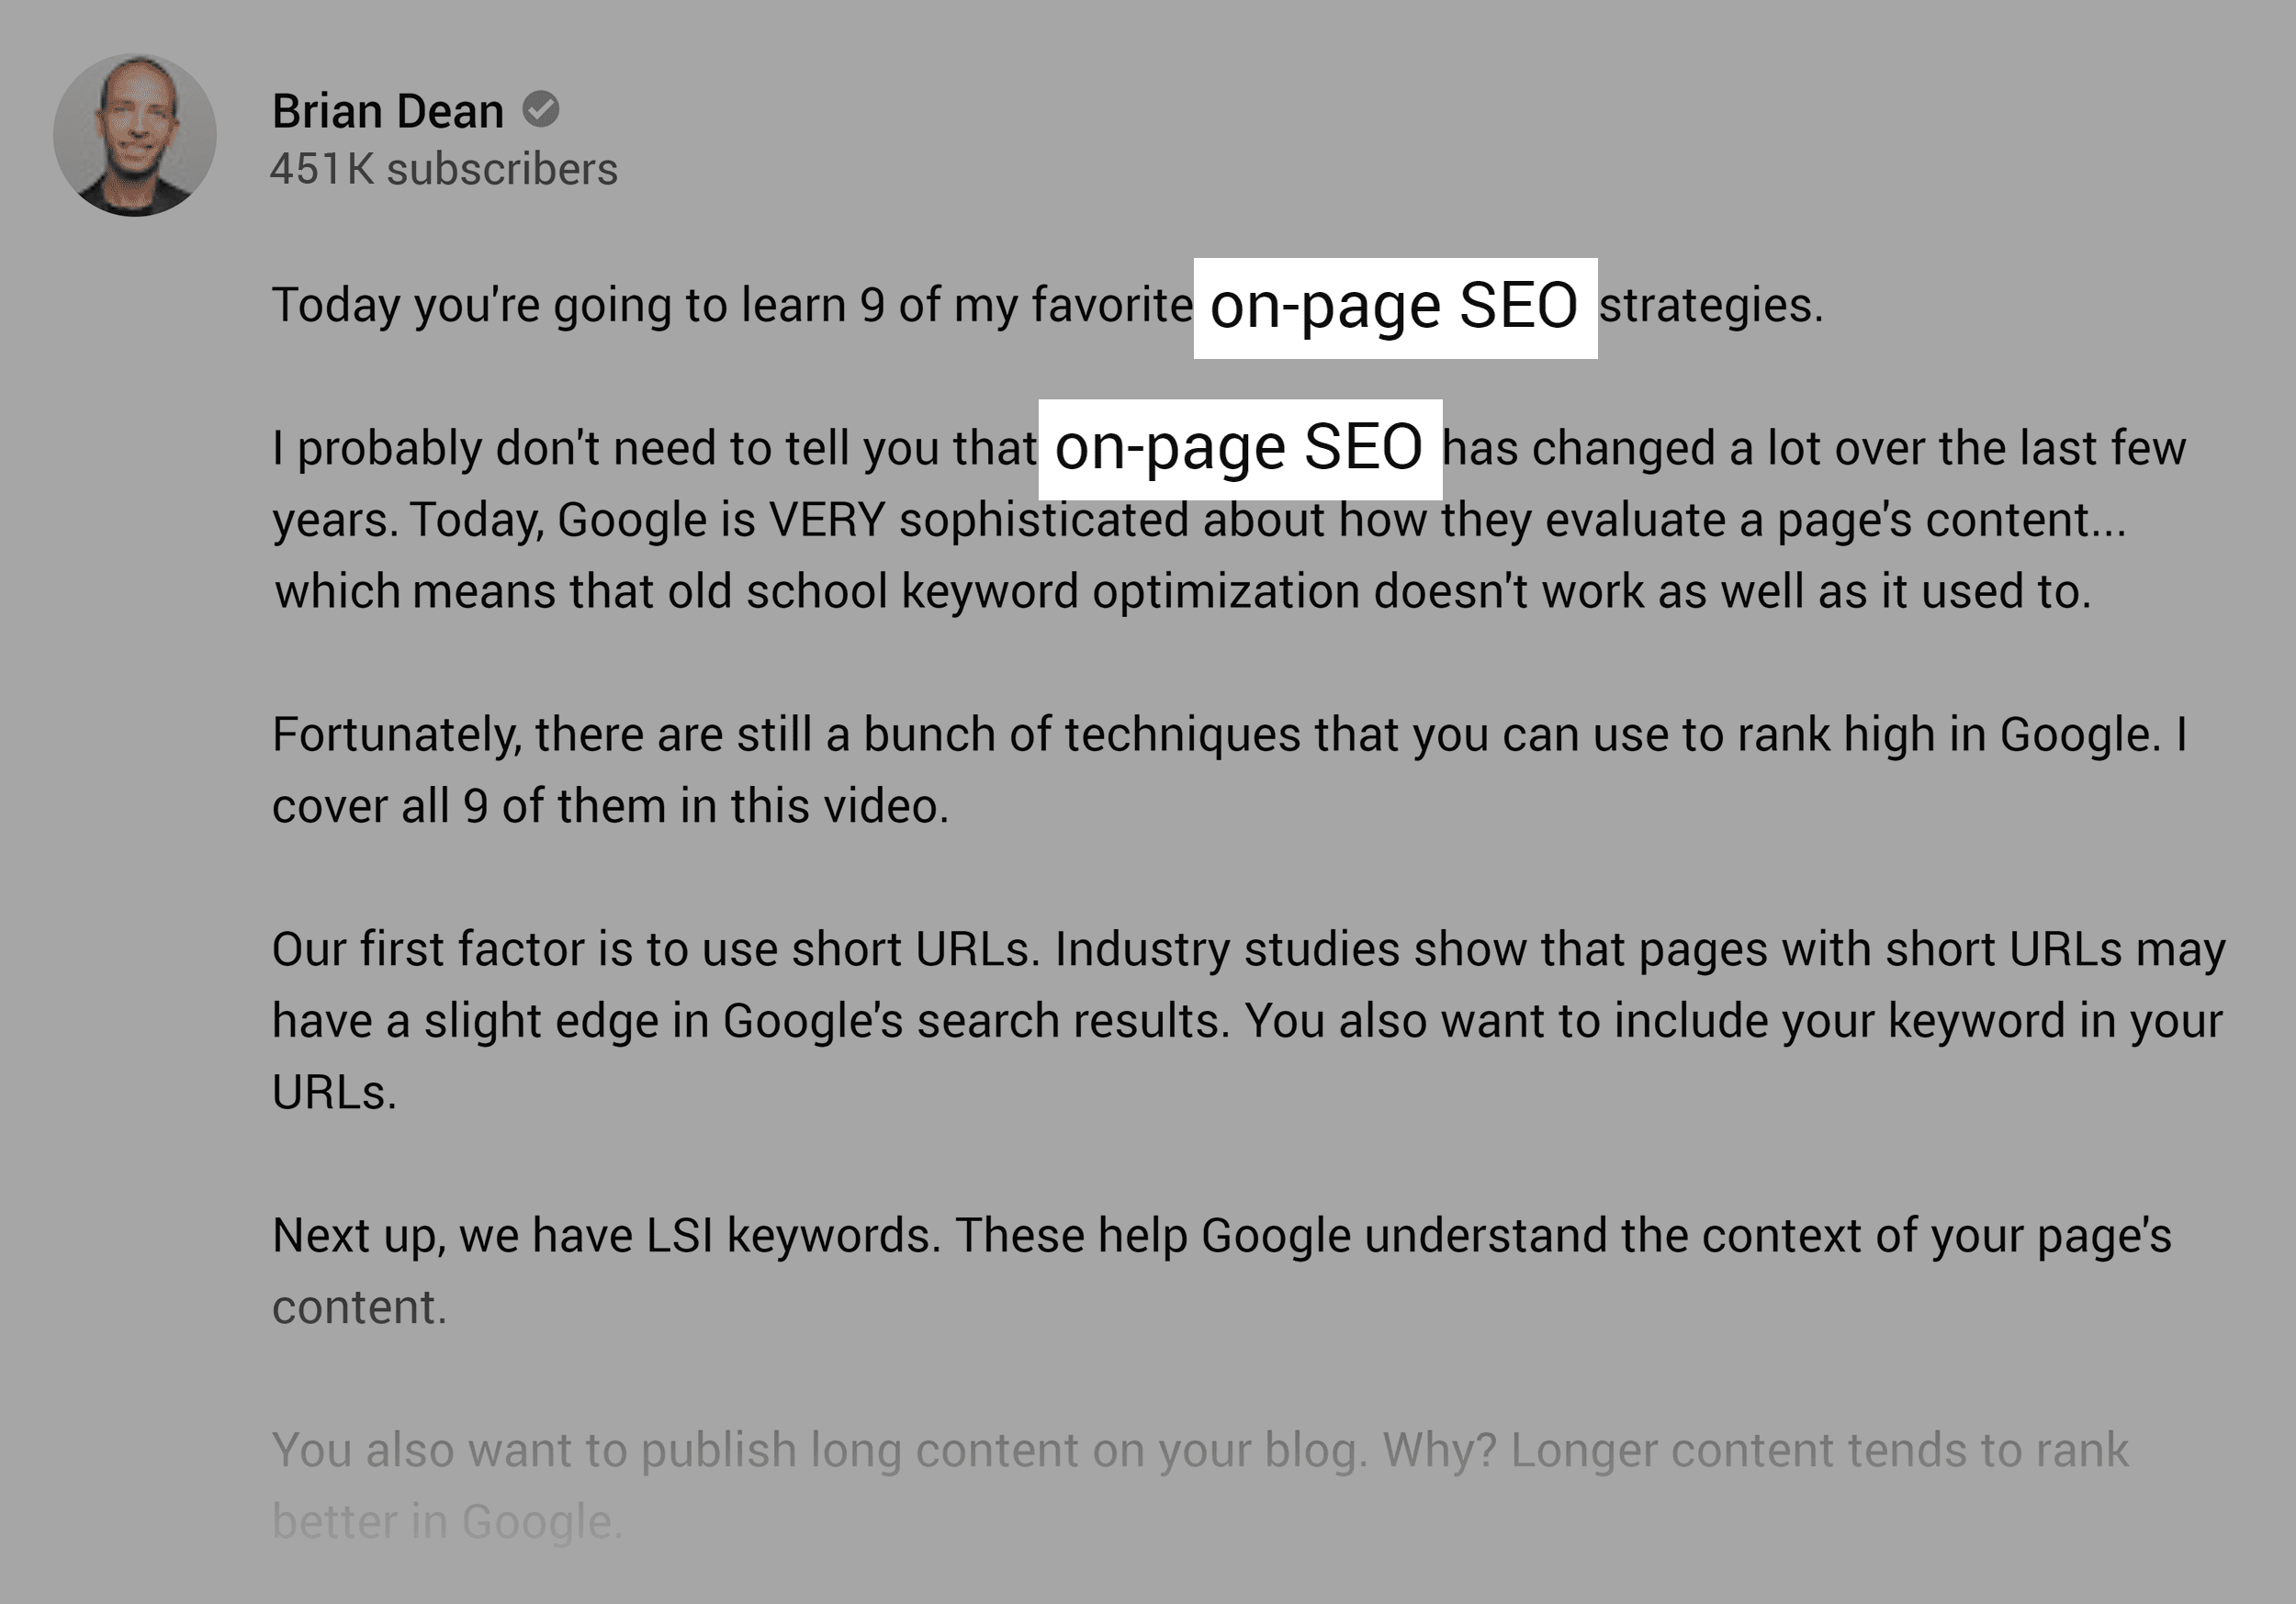Click 'Next up, we have LSI keywords' line
Image resolution: width=2296 pixels, height=1604 pixels.
click(x=1222, y=1237)
